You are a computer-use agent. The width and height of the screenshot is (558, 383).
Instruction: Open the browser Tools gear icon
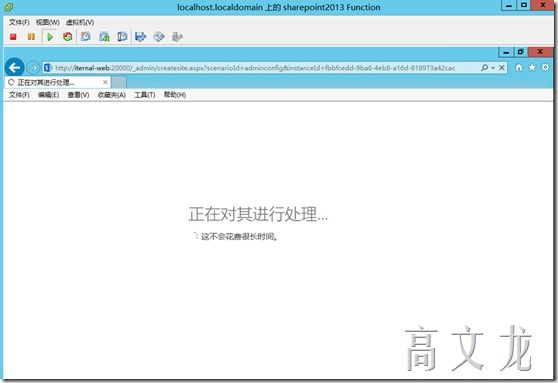point(545,67)
